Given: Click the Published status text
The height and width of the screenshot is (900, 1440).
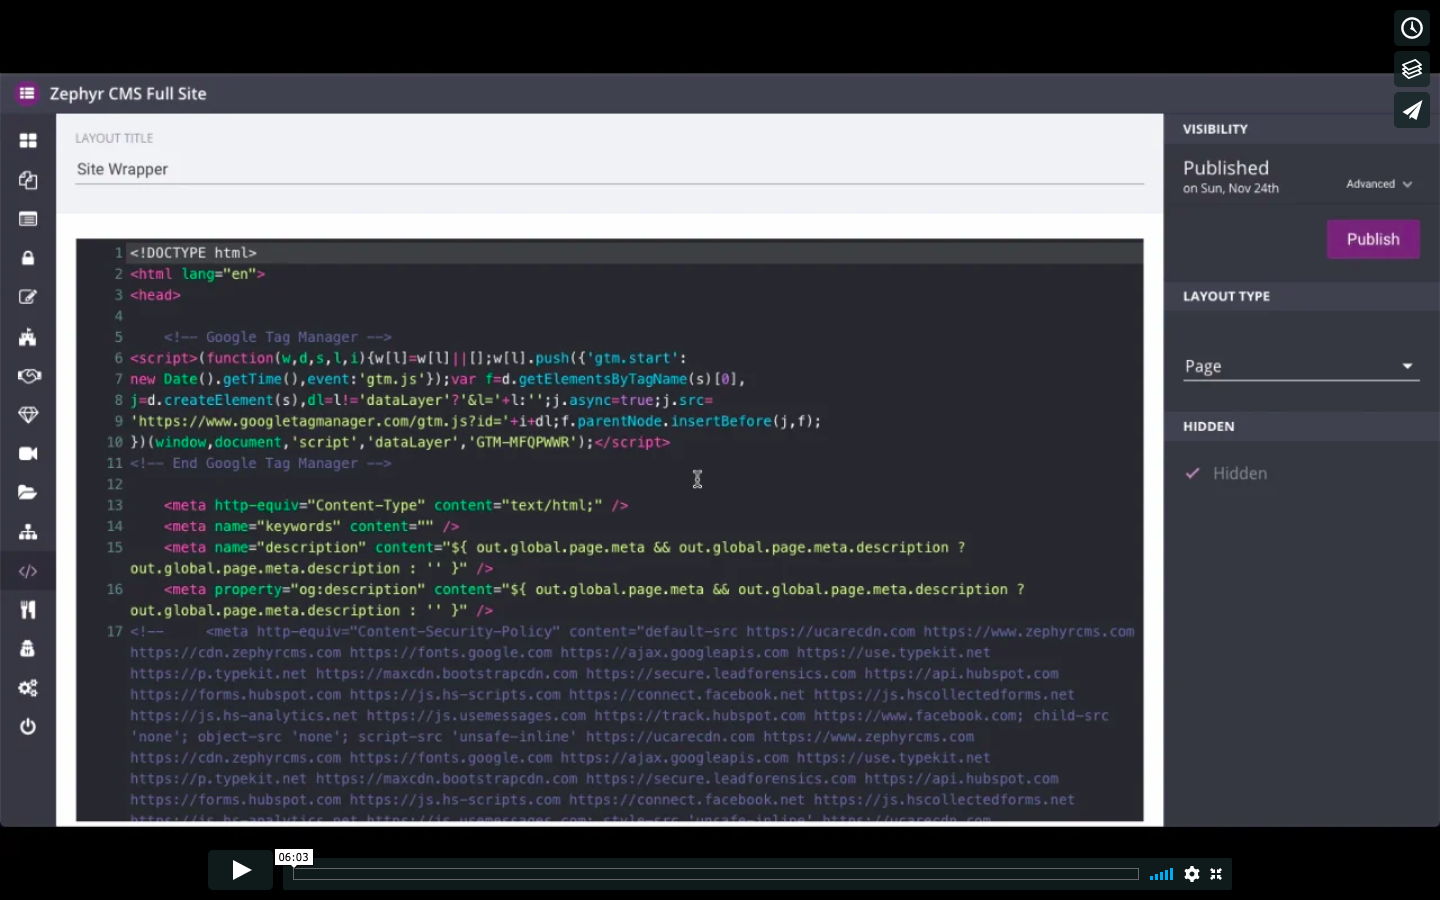Looking at the screenshot, I should (x=1226, y=168).
